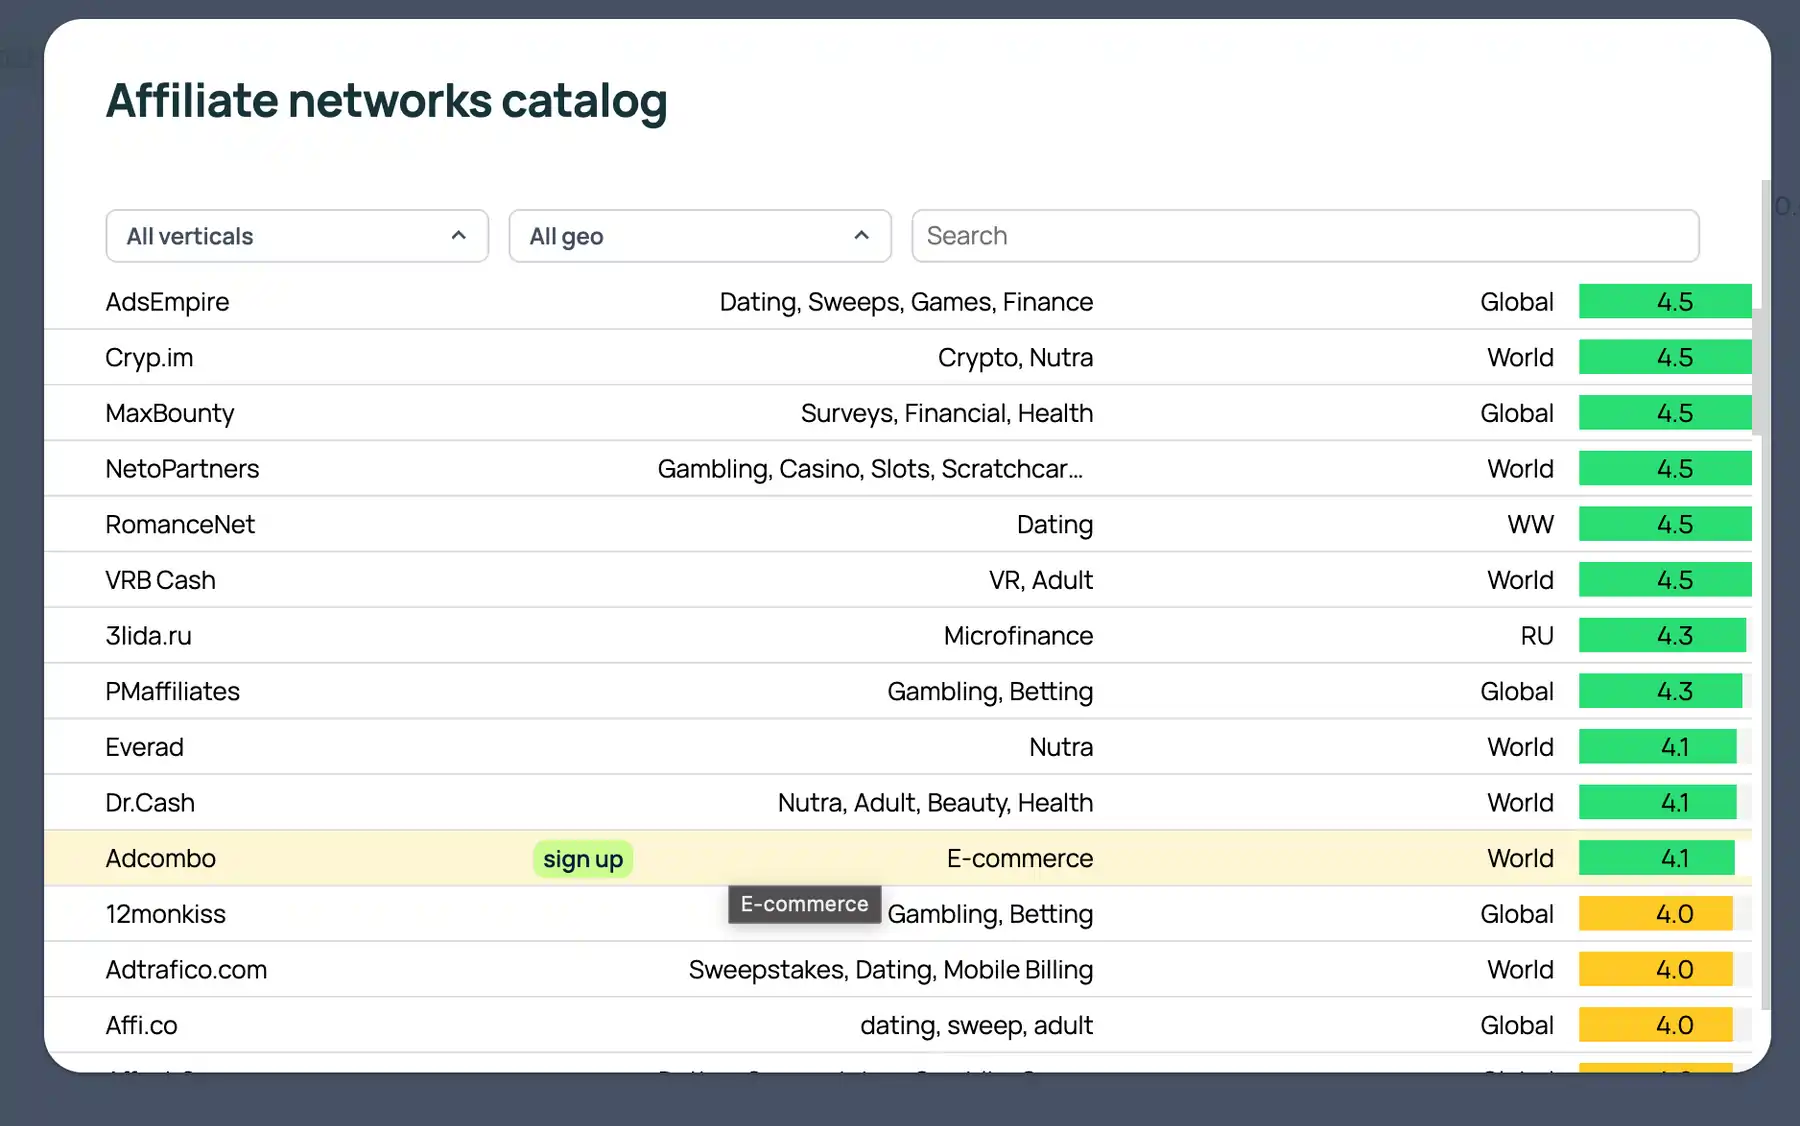Click the WW geo cell for RomanceNet
Image resolution: width=1800 pixels, height=1126 pixels.
coord(1531,525)
